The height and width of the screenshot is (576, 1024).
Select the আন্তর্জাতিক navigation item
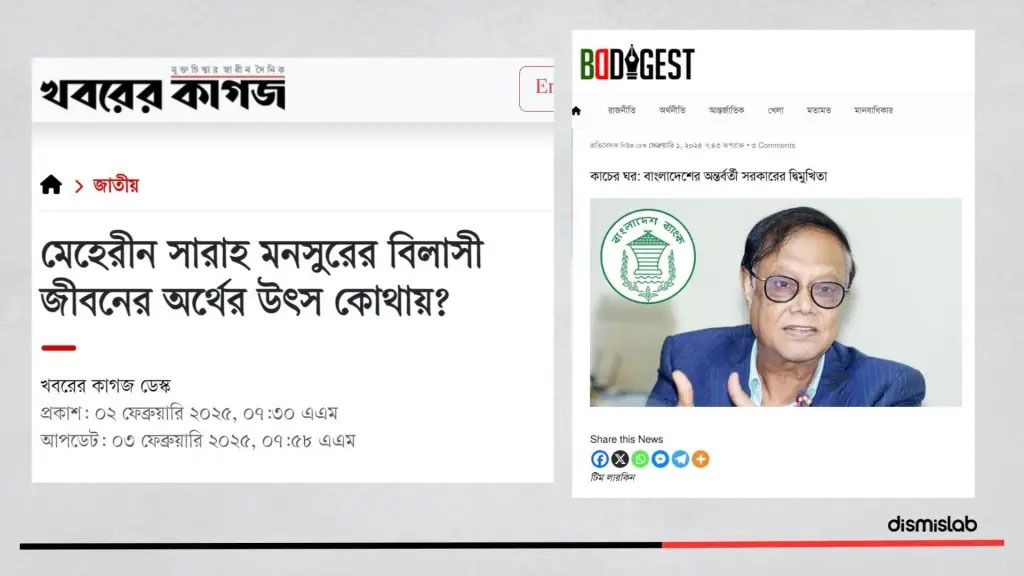[x=727, y=110]
